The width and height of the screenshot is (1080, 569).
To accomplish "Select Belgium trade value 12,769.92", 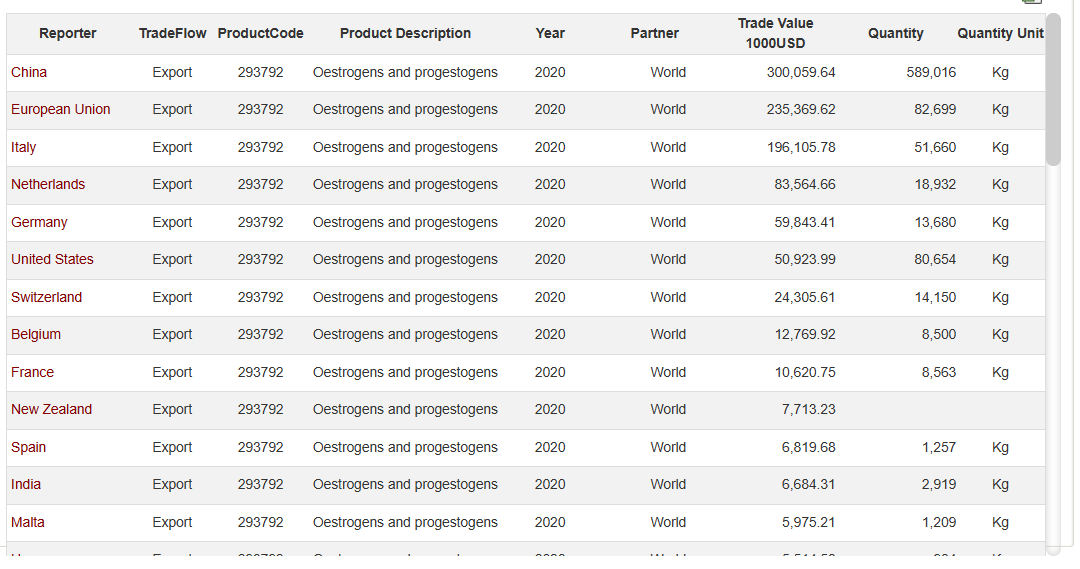I will pyautogui.click(x=804, y=335).
